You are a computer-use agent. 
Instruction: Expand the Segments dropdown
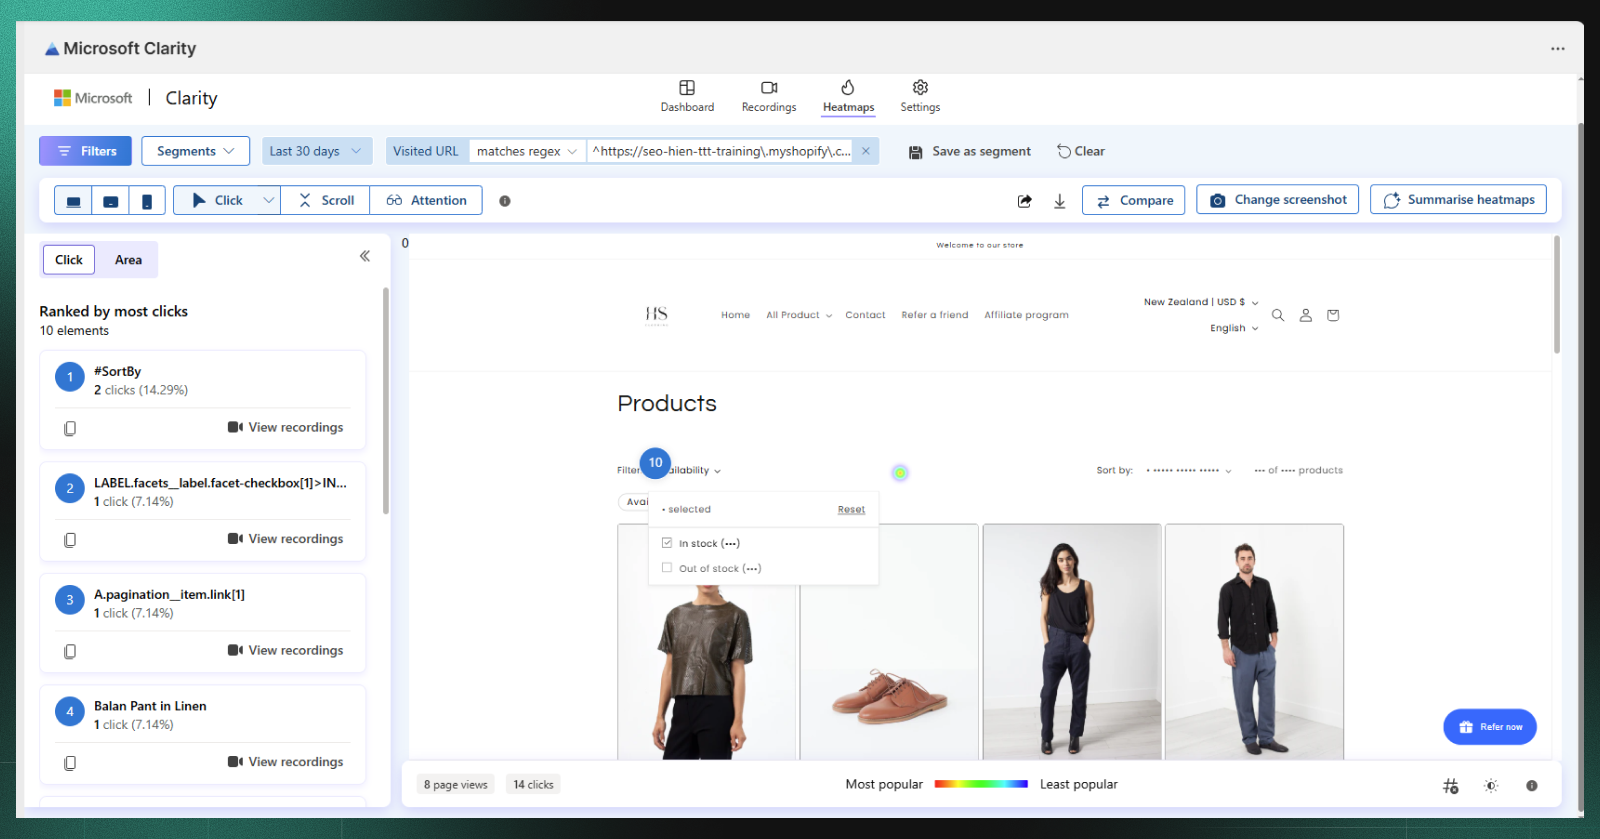tap(195, 151)
